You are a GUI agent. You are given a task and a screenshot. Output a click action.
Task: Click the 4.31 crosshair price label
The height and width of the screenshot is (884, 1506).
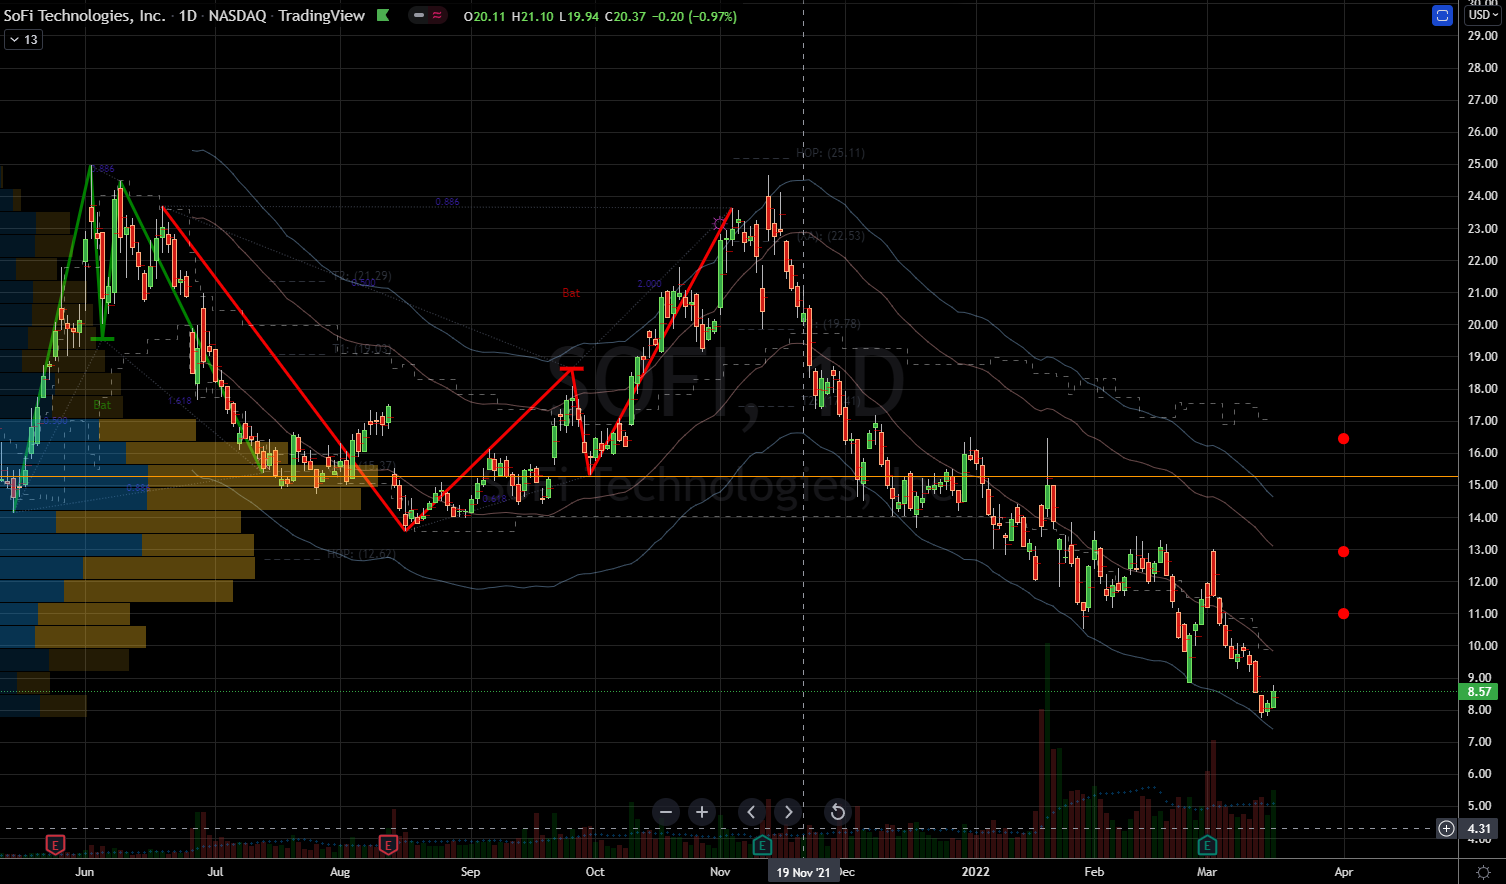click(x=1479, y=828)
